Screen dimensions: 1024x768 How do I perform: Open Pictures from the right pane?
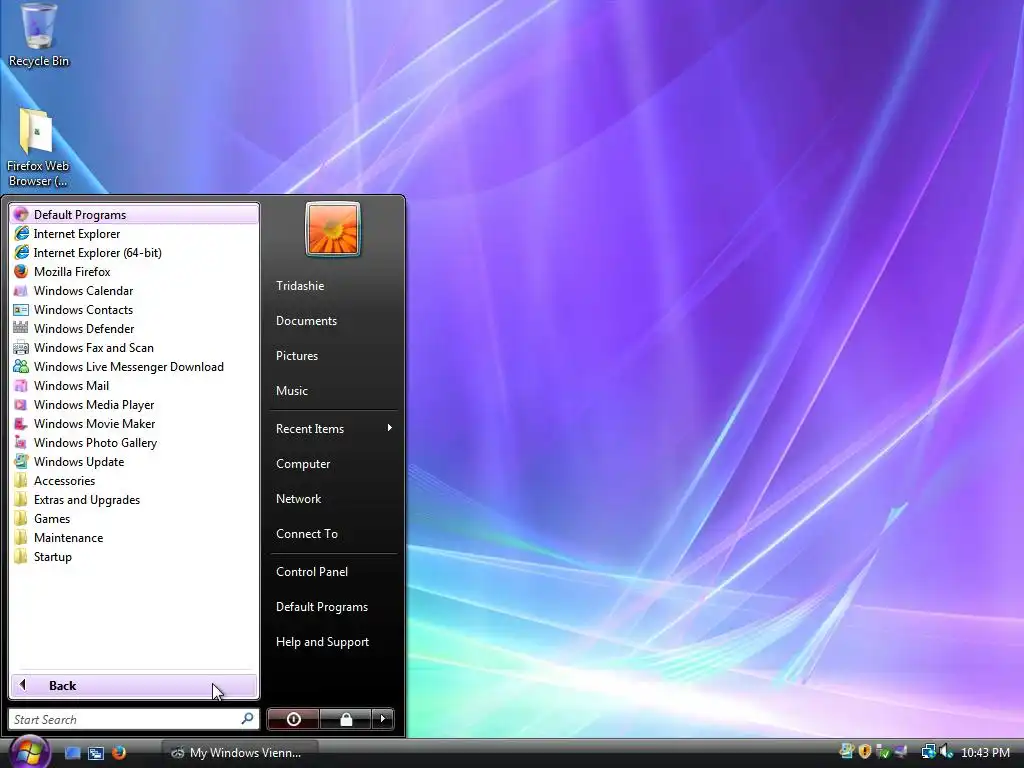click(x=333, y=355)
